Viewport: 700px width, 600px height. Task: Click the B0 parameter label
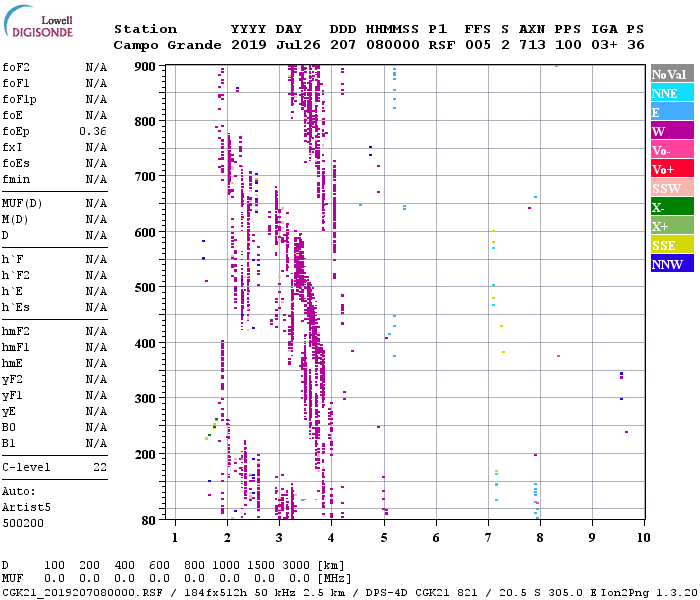coord(8,428)
